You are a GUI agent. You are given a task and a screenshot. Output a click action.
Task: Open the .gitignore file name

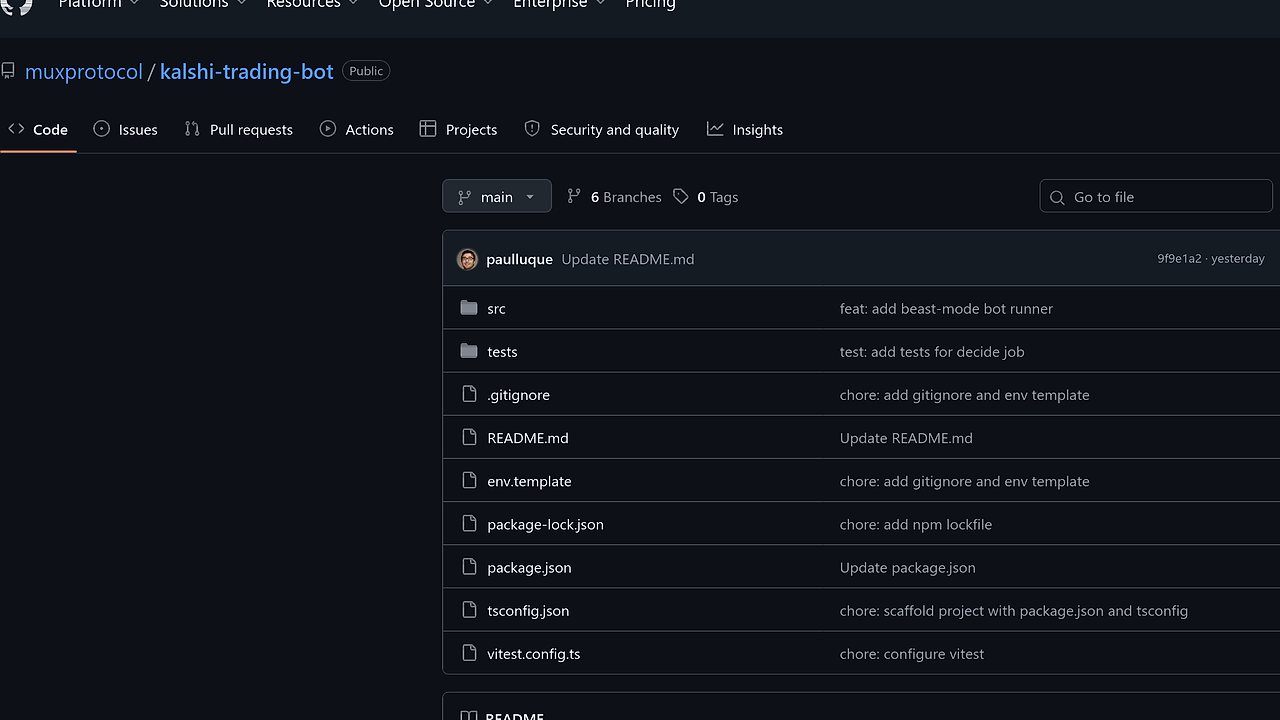click(x=518, y=395)
